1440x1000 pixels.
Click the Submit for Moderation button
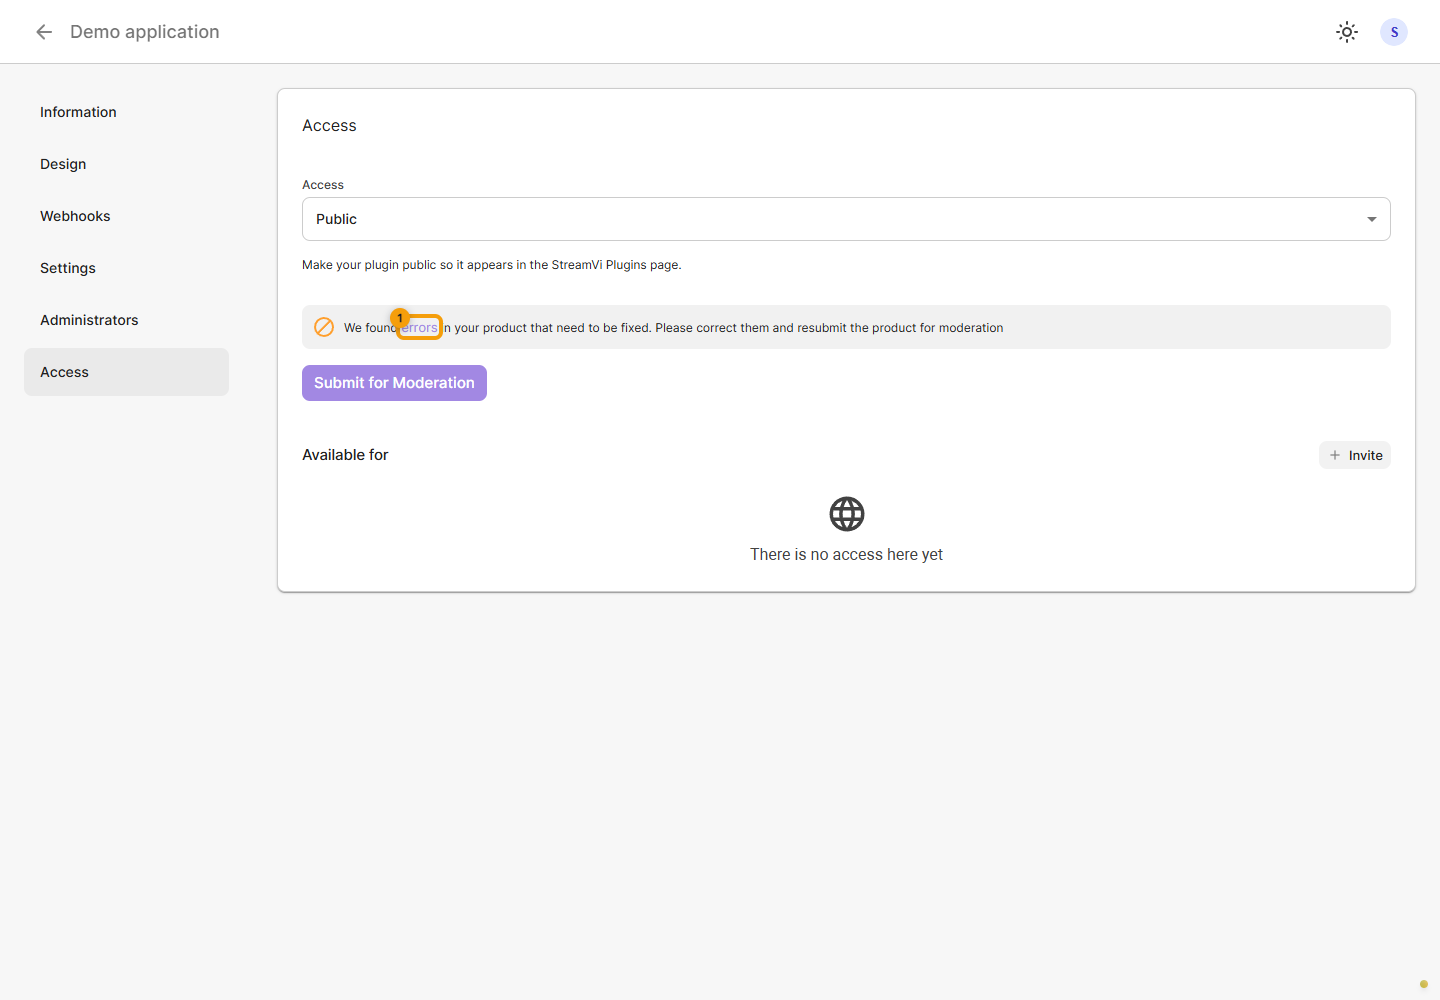[x=394, y=383]
